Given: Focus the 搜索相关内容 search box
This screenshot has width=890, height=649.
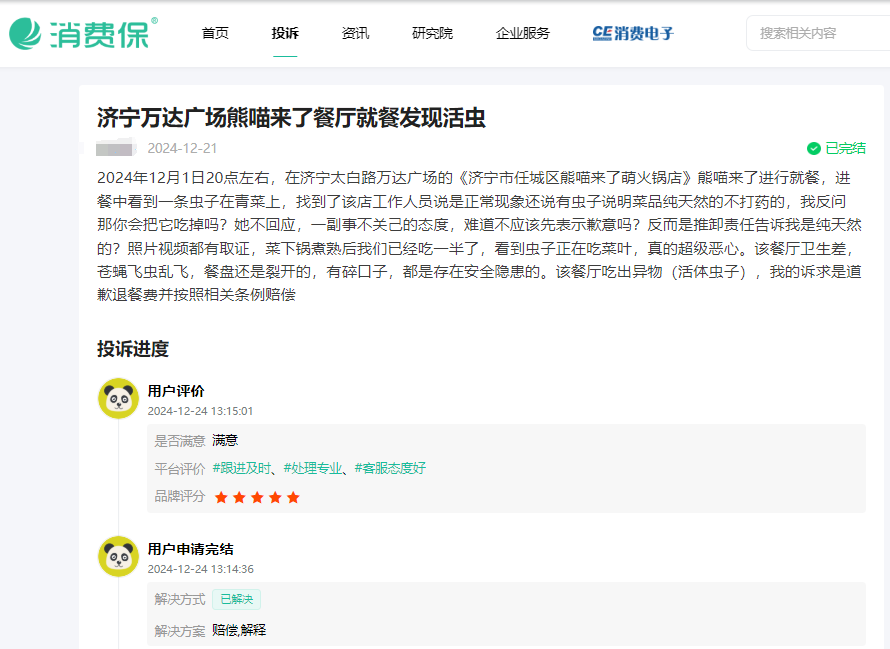Looking at the screenshot, I should pos(818,33).
